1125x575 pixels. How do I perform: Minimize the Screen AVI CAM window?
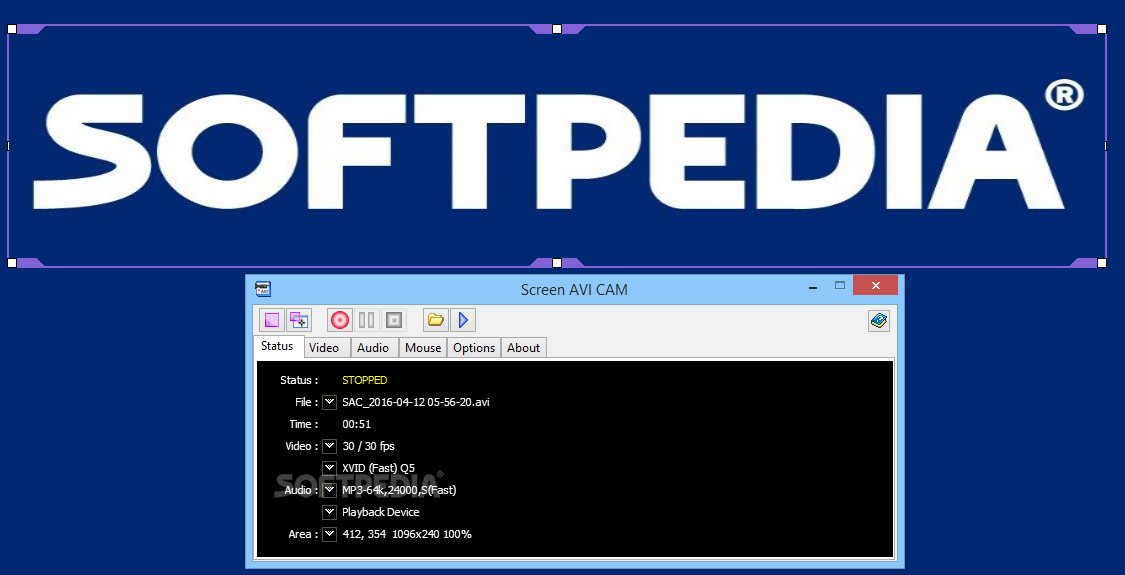point(813,286)
